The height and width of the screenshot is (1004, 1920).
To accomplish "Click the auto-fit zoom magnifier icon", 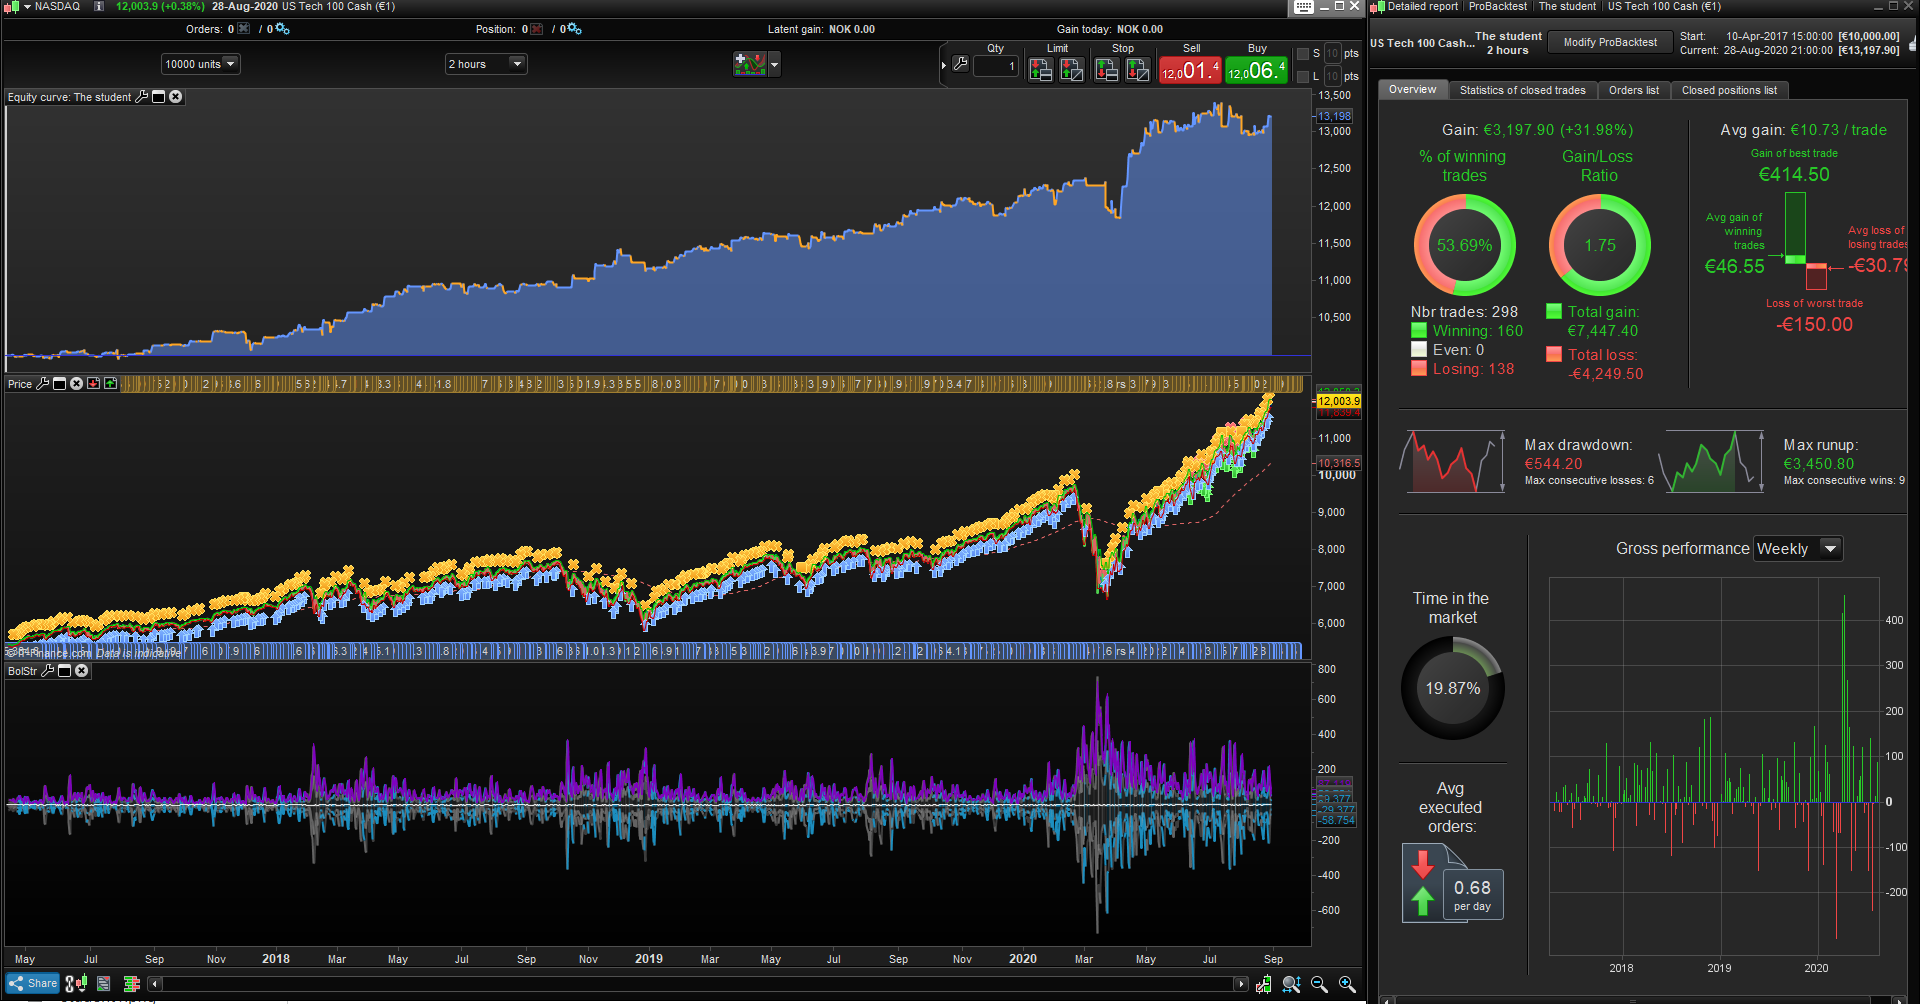I will coord(1291,985).
